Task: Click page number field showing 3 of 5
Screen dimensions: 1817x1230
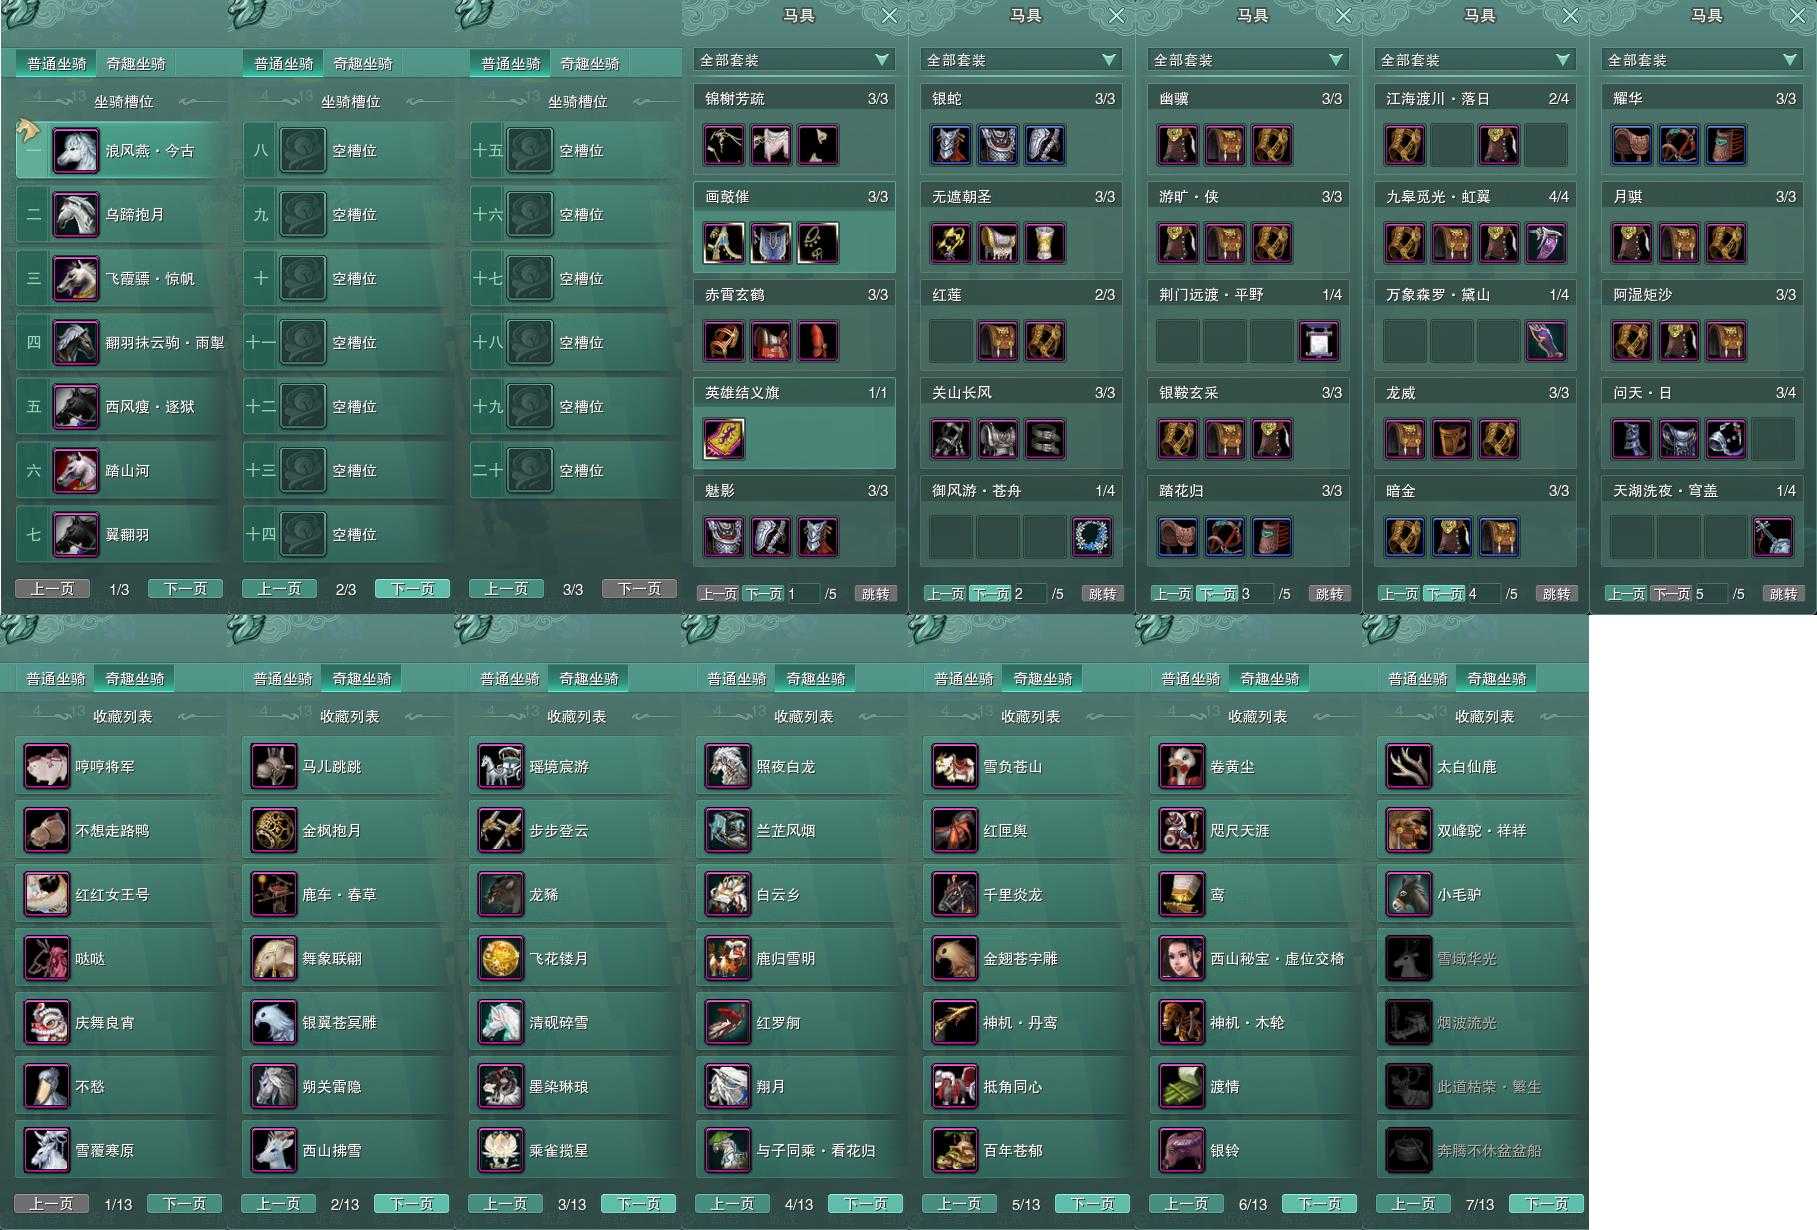Action: coord(1256,594)
